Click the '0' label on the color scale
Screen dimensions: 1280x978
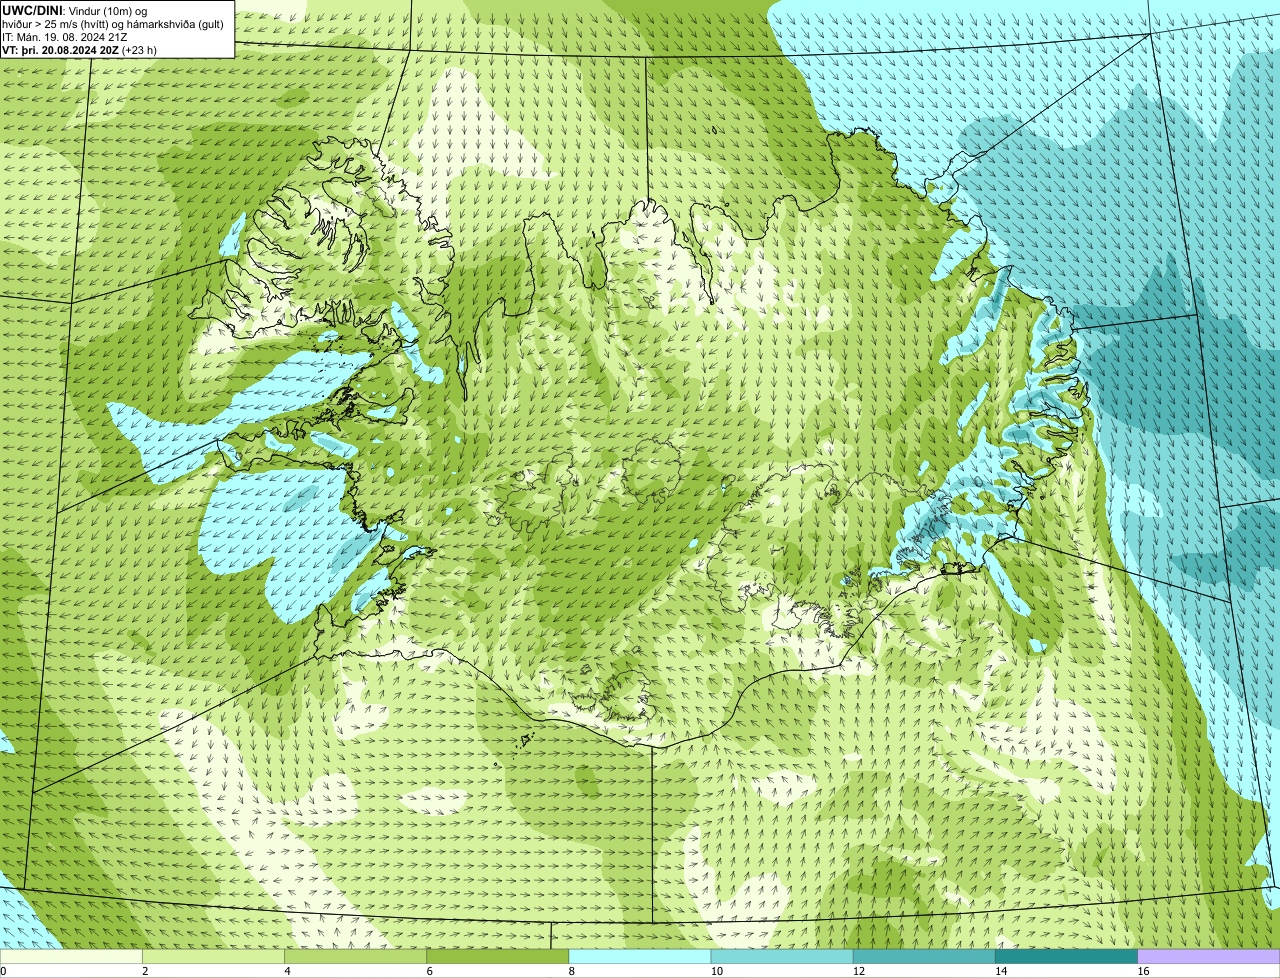tap(4, 971)
